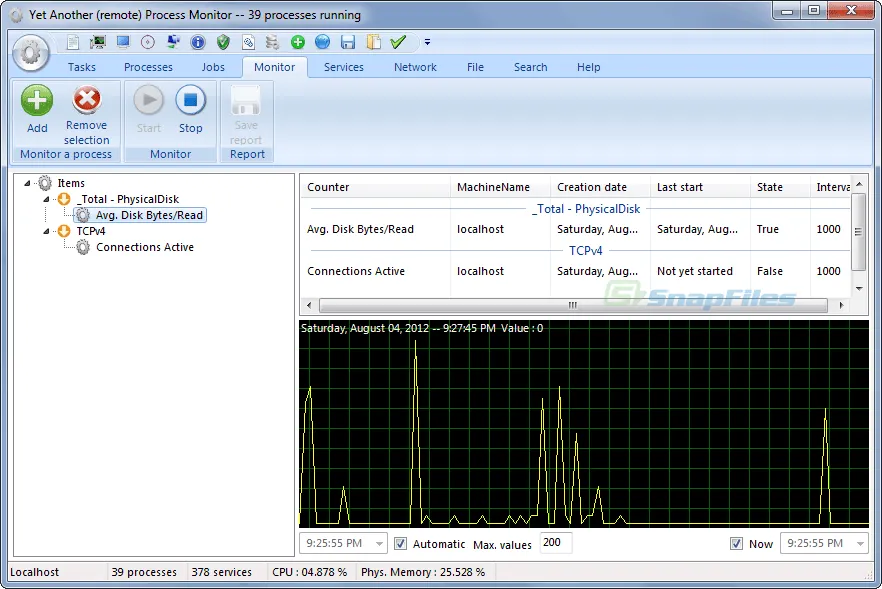Click the Max. values field showing 200

555,542
